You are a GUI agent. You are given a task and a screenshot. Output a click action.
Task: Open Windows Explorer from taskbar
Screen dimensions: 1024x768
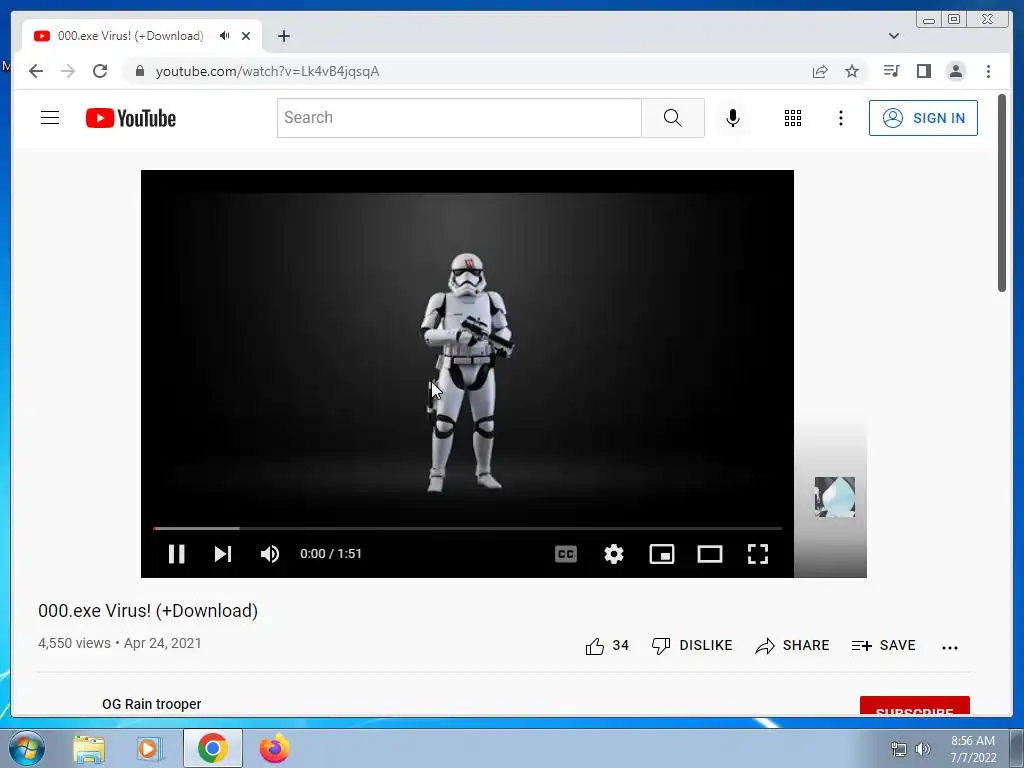(x=89, y=749)
